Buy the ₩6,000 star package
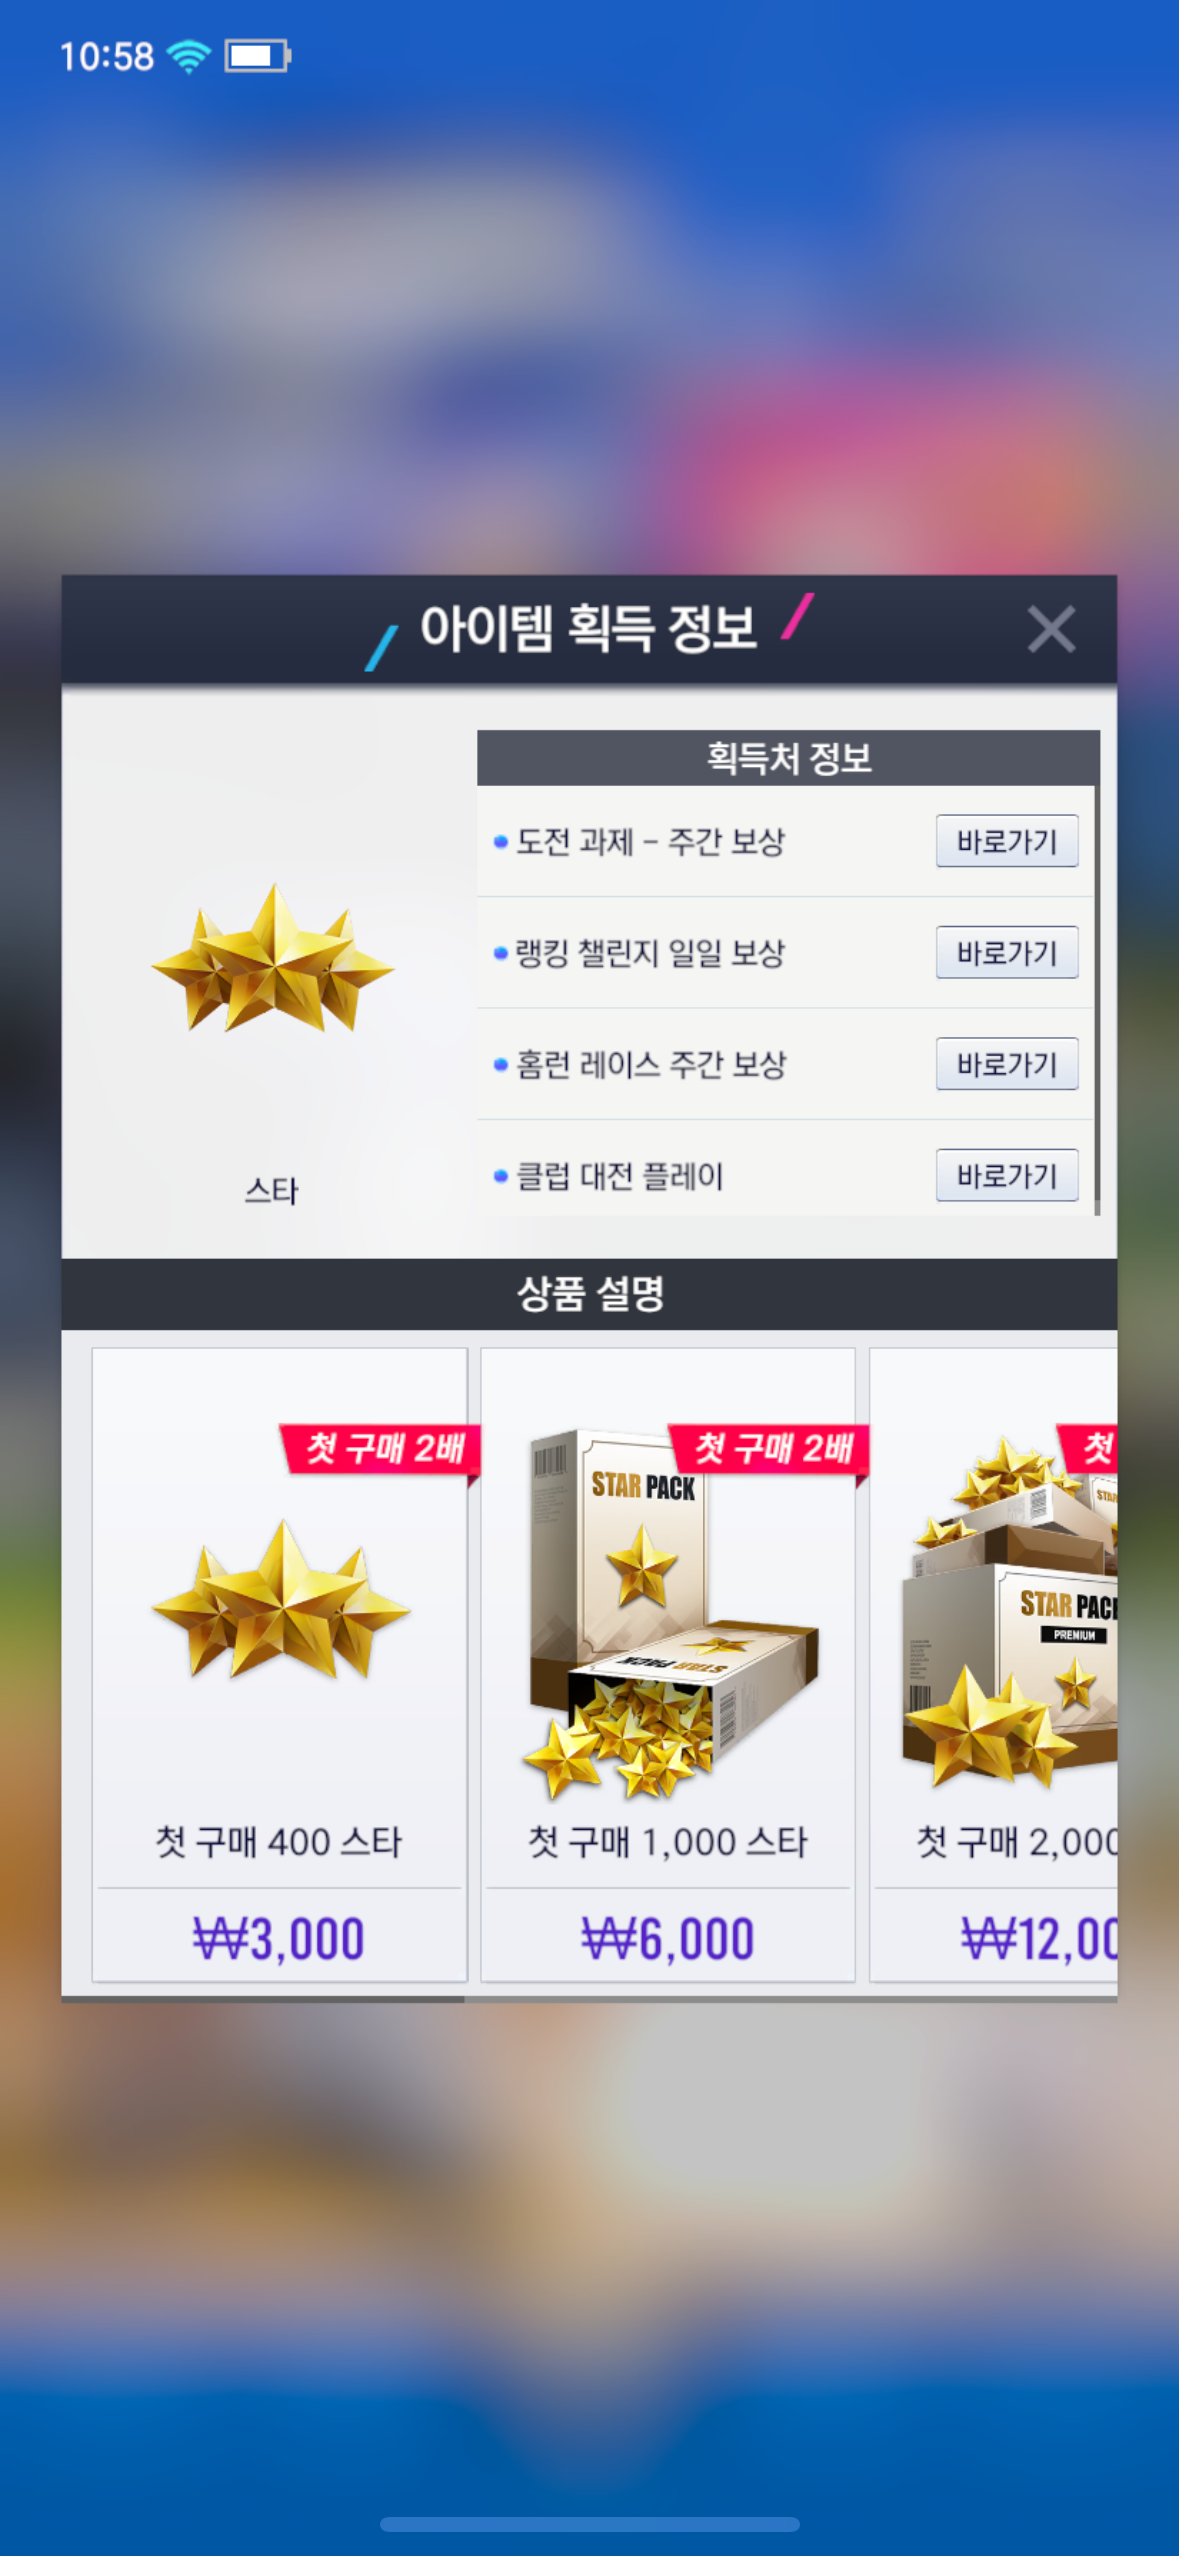The height and width of the screenshot is (2556, 1179). 668,1938
